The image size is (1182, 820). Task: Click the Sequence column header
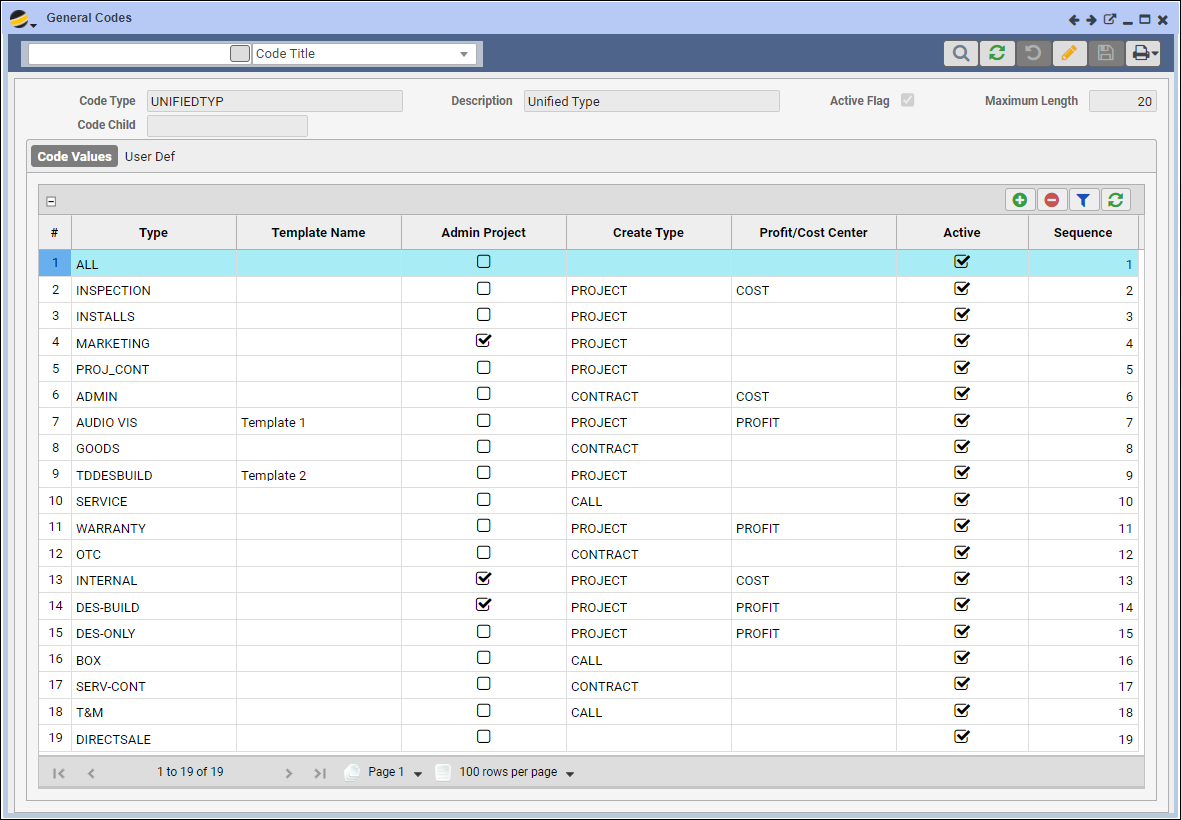tap(1082, 232)
